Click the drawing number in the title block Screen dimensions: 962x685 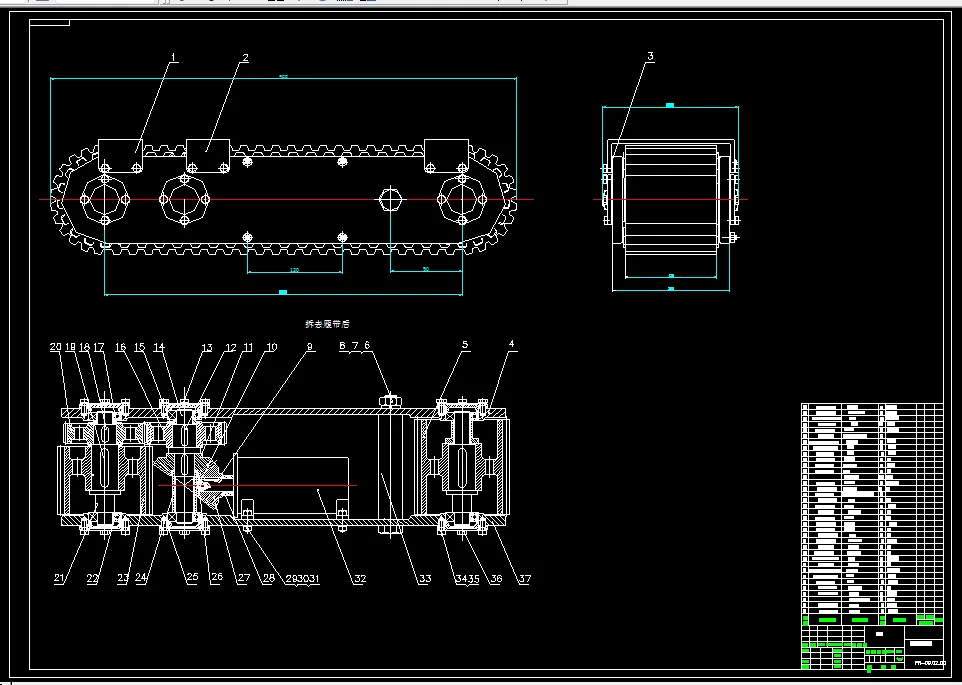tap(929, 663)
